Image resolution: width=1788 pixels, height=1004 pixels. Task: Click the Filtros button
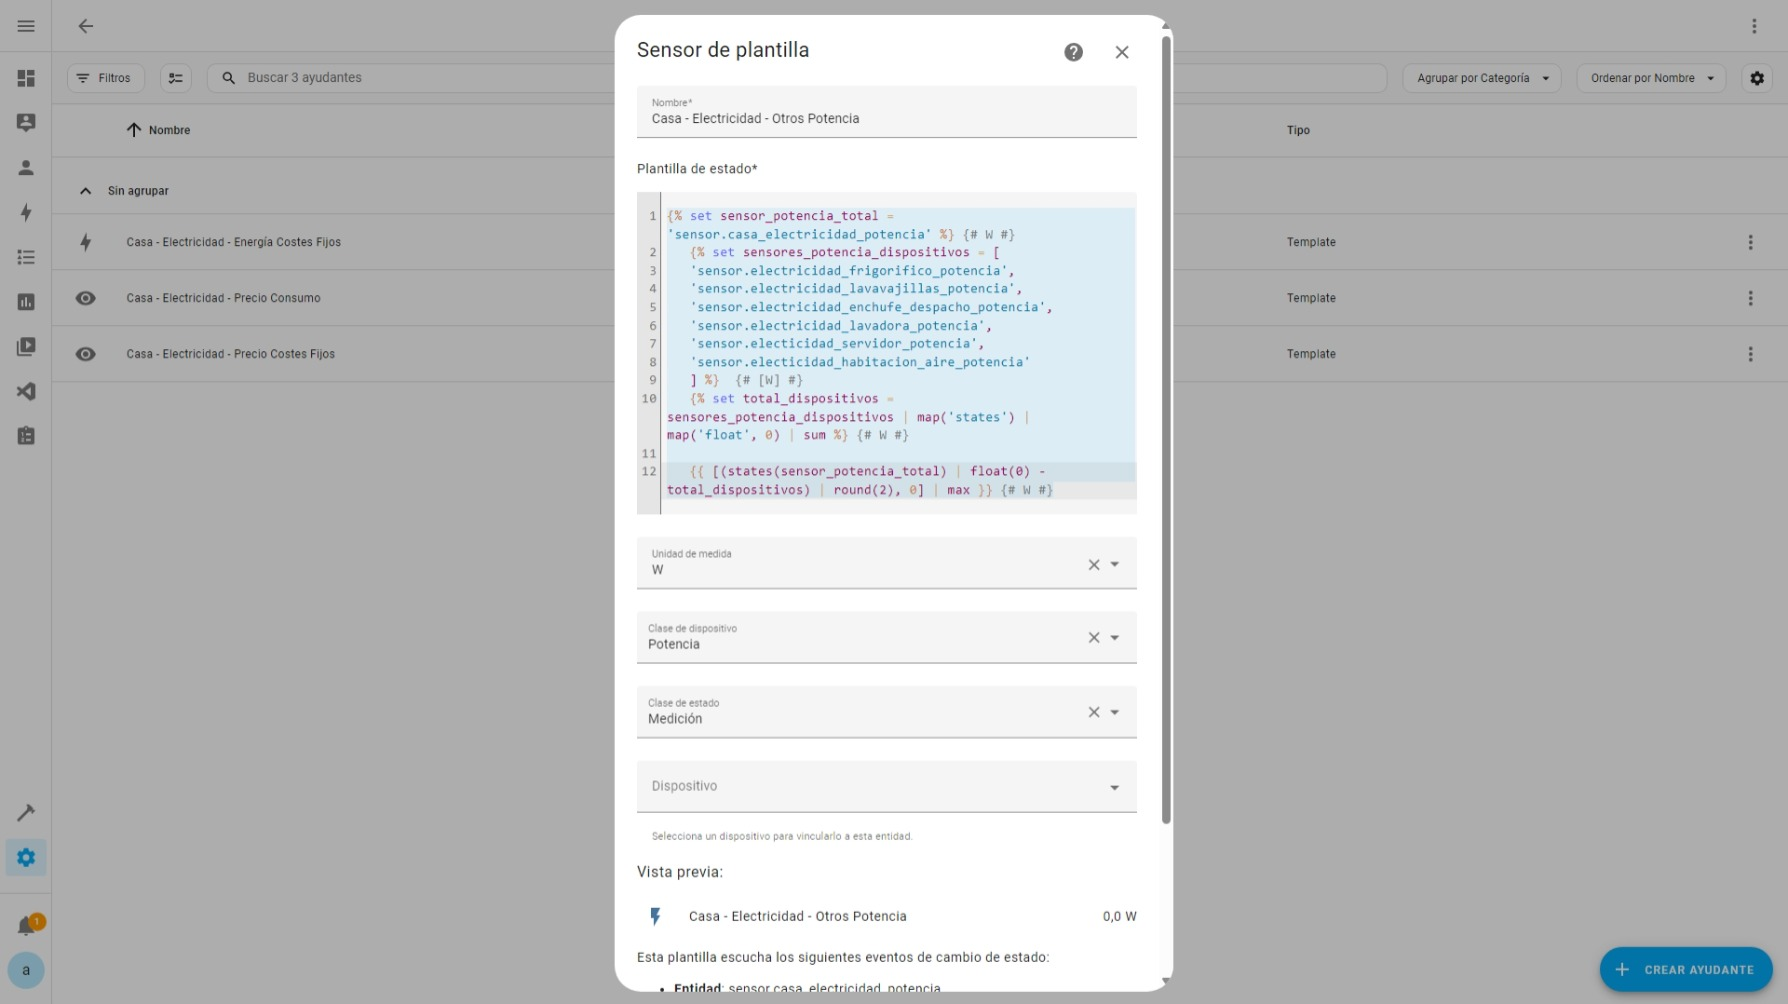(x=105, y=77)
